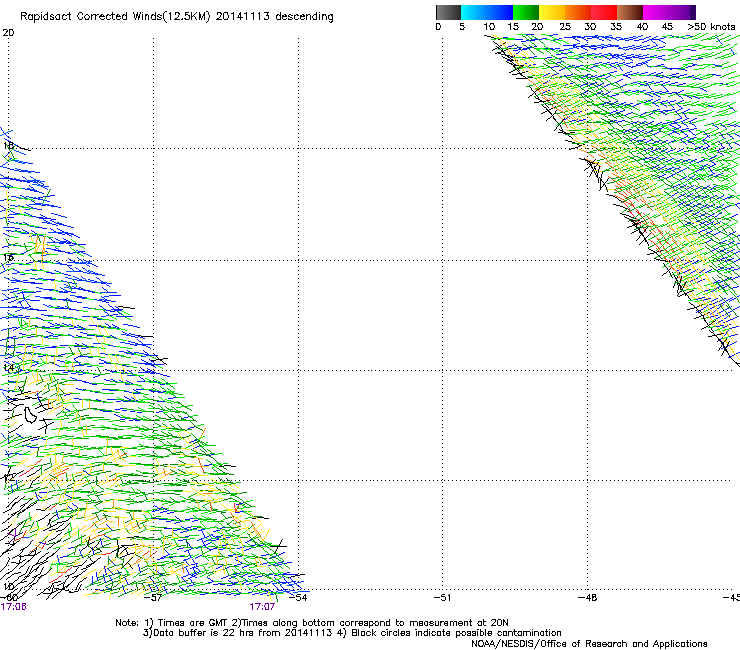Select the yellow 20-25 knots legend swatch
Viewport: 740px width, 650px height.
point(552,12)
